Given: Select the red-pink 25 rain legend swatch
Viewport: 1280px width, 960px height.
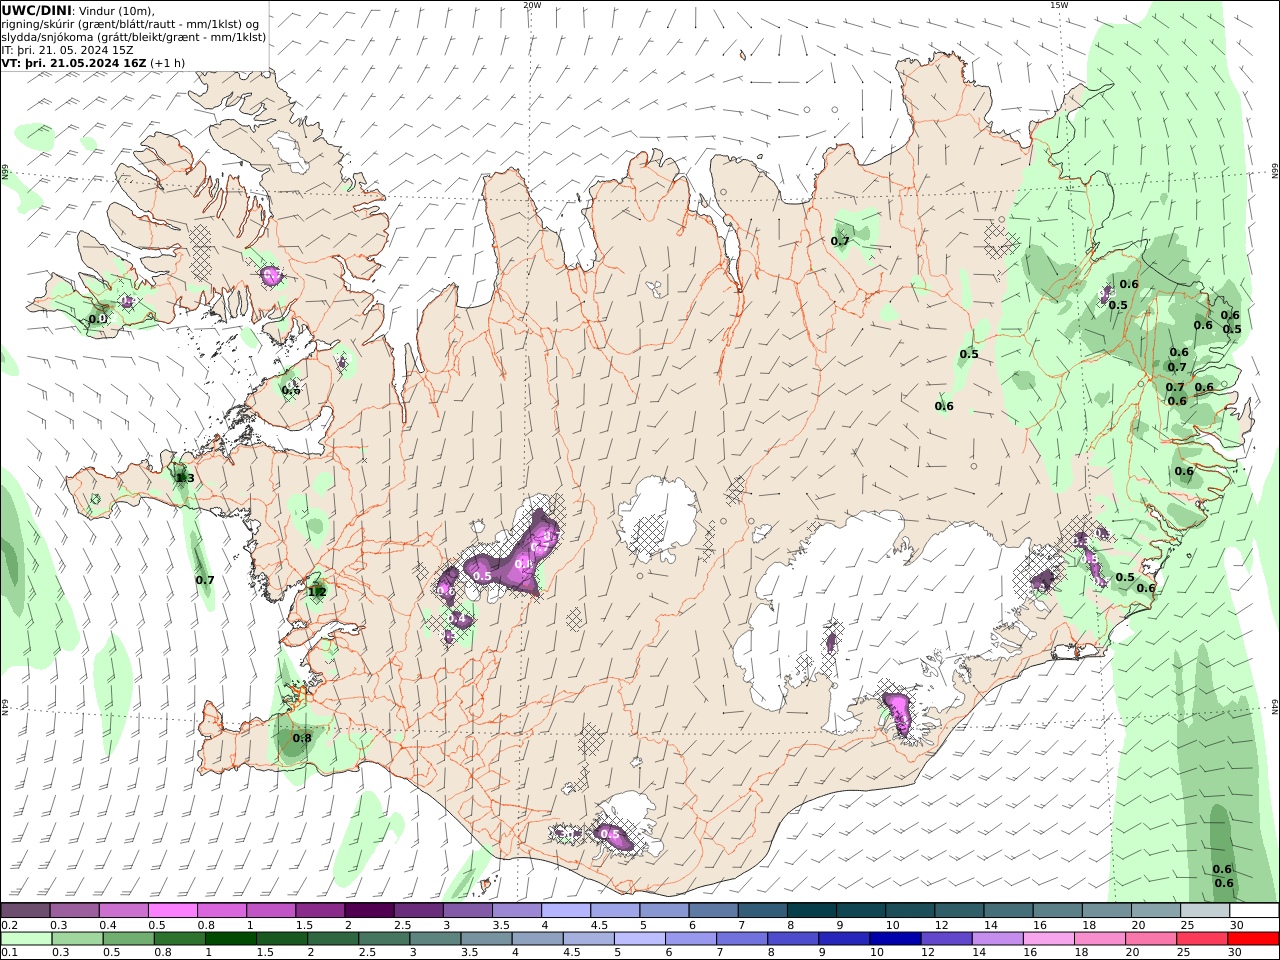Looking at the screenshot, I should point(1201,939).
